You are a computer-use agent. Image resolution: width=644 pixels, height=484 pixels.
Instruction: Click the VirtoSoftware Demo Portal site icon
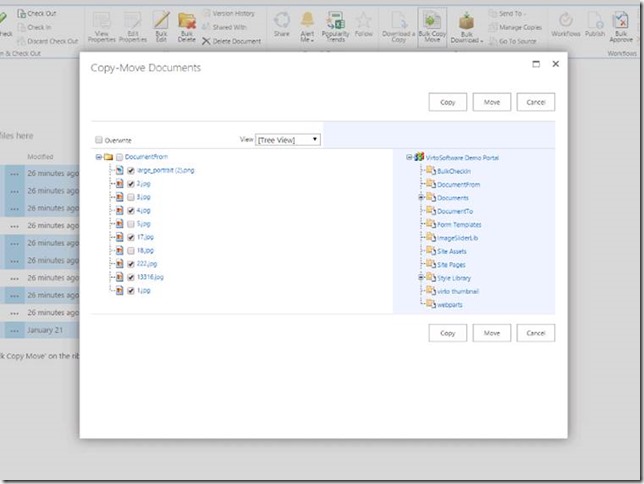pos(418,157)
